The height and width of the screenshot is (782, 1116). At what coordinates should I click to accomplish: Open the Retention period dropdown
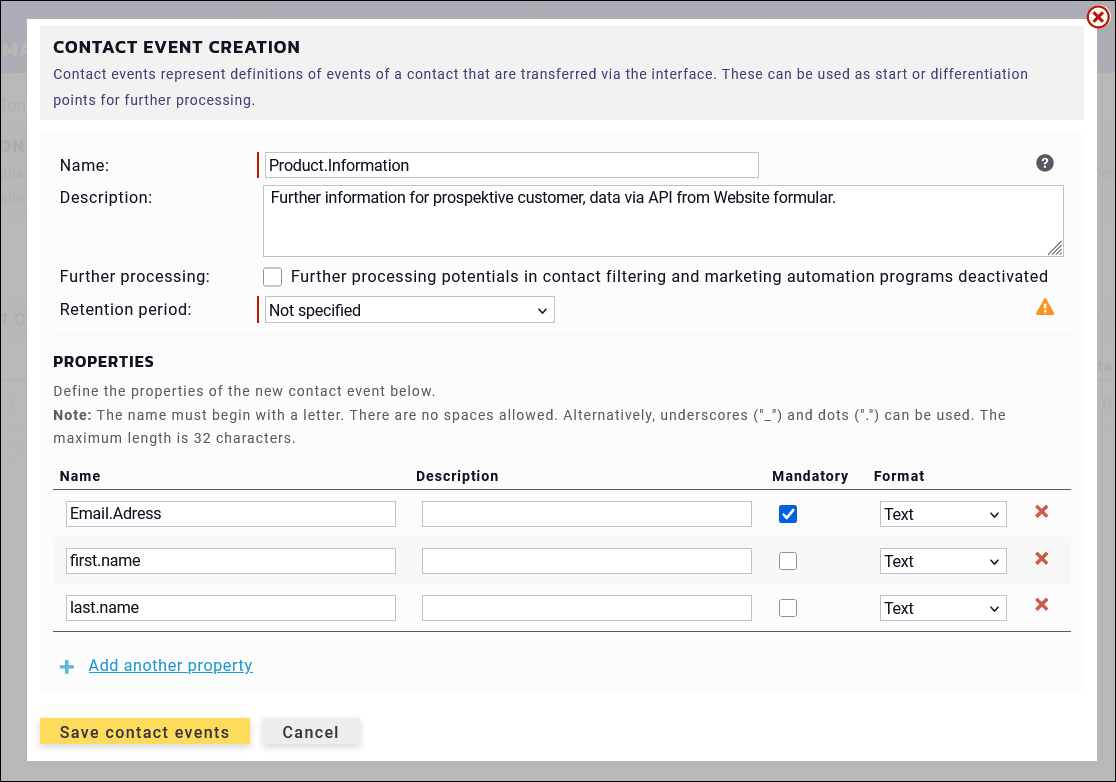[x=409, y=310]
